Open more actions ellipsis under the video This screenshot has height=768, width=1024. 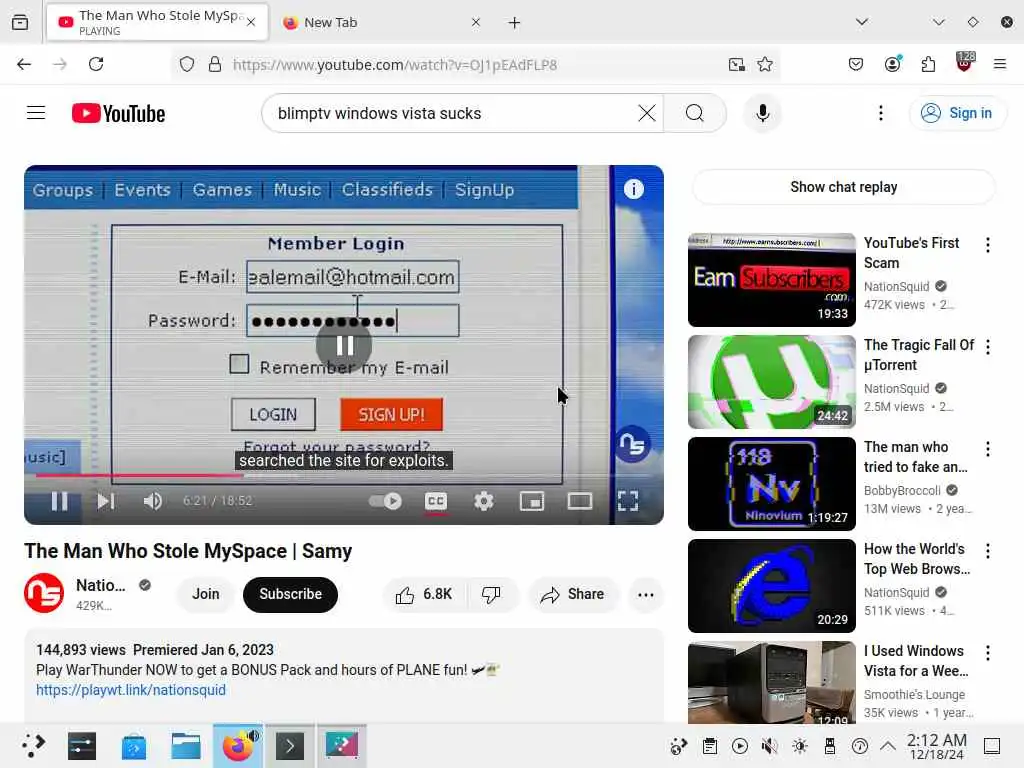click(646, 594)
